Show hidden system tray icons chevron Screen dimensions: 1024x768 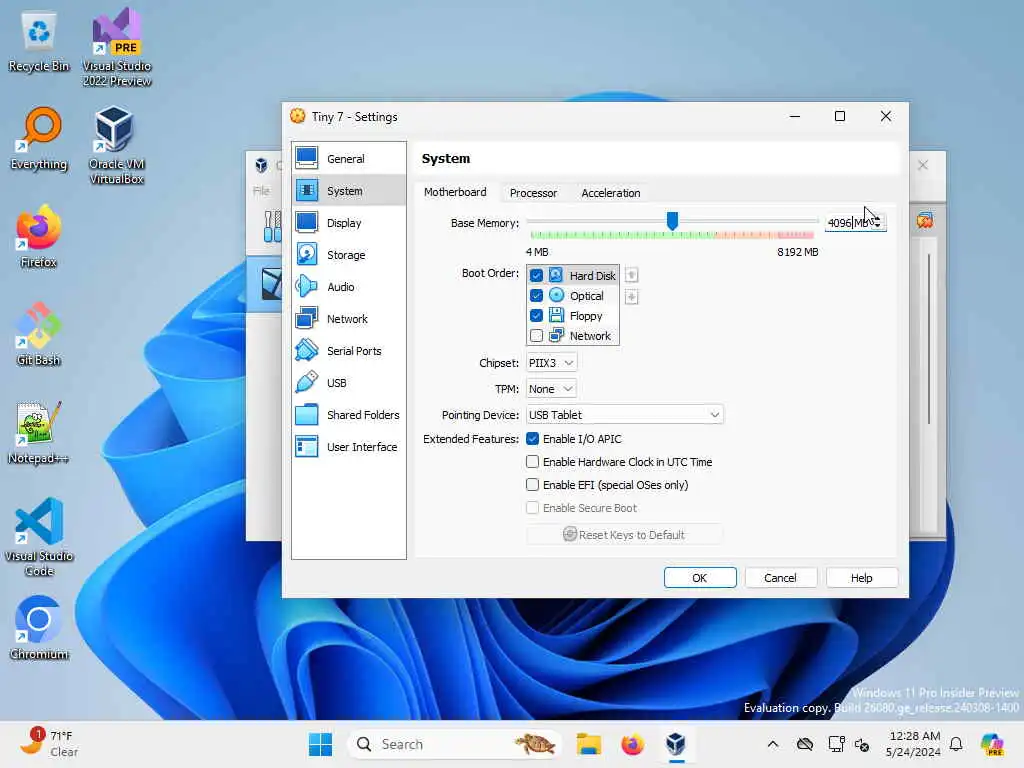pyautogui.click(x=773, y=744)
